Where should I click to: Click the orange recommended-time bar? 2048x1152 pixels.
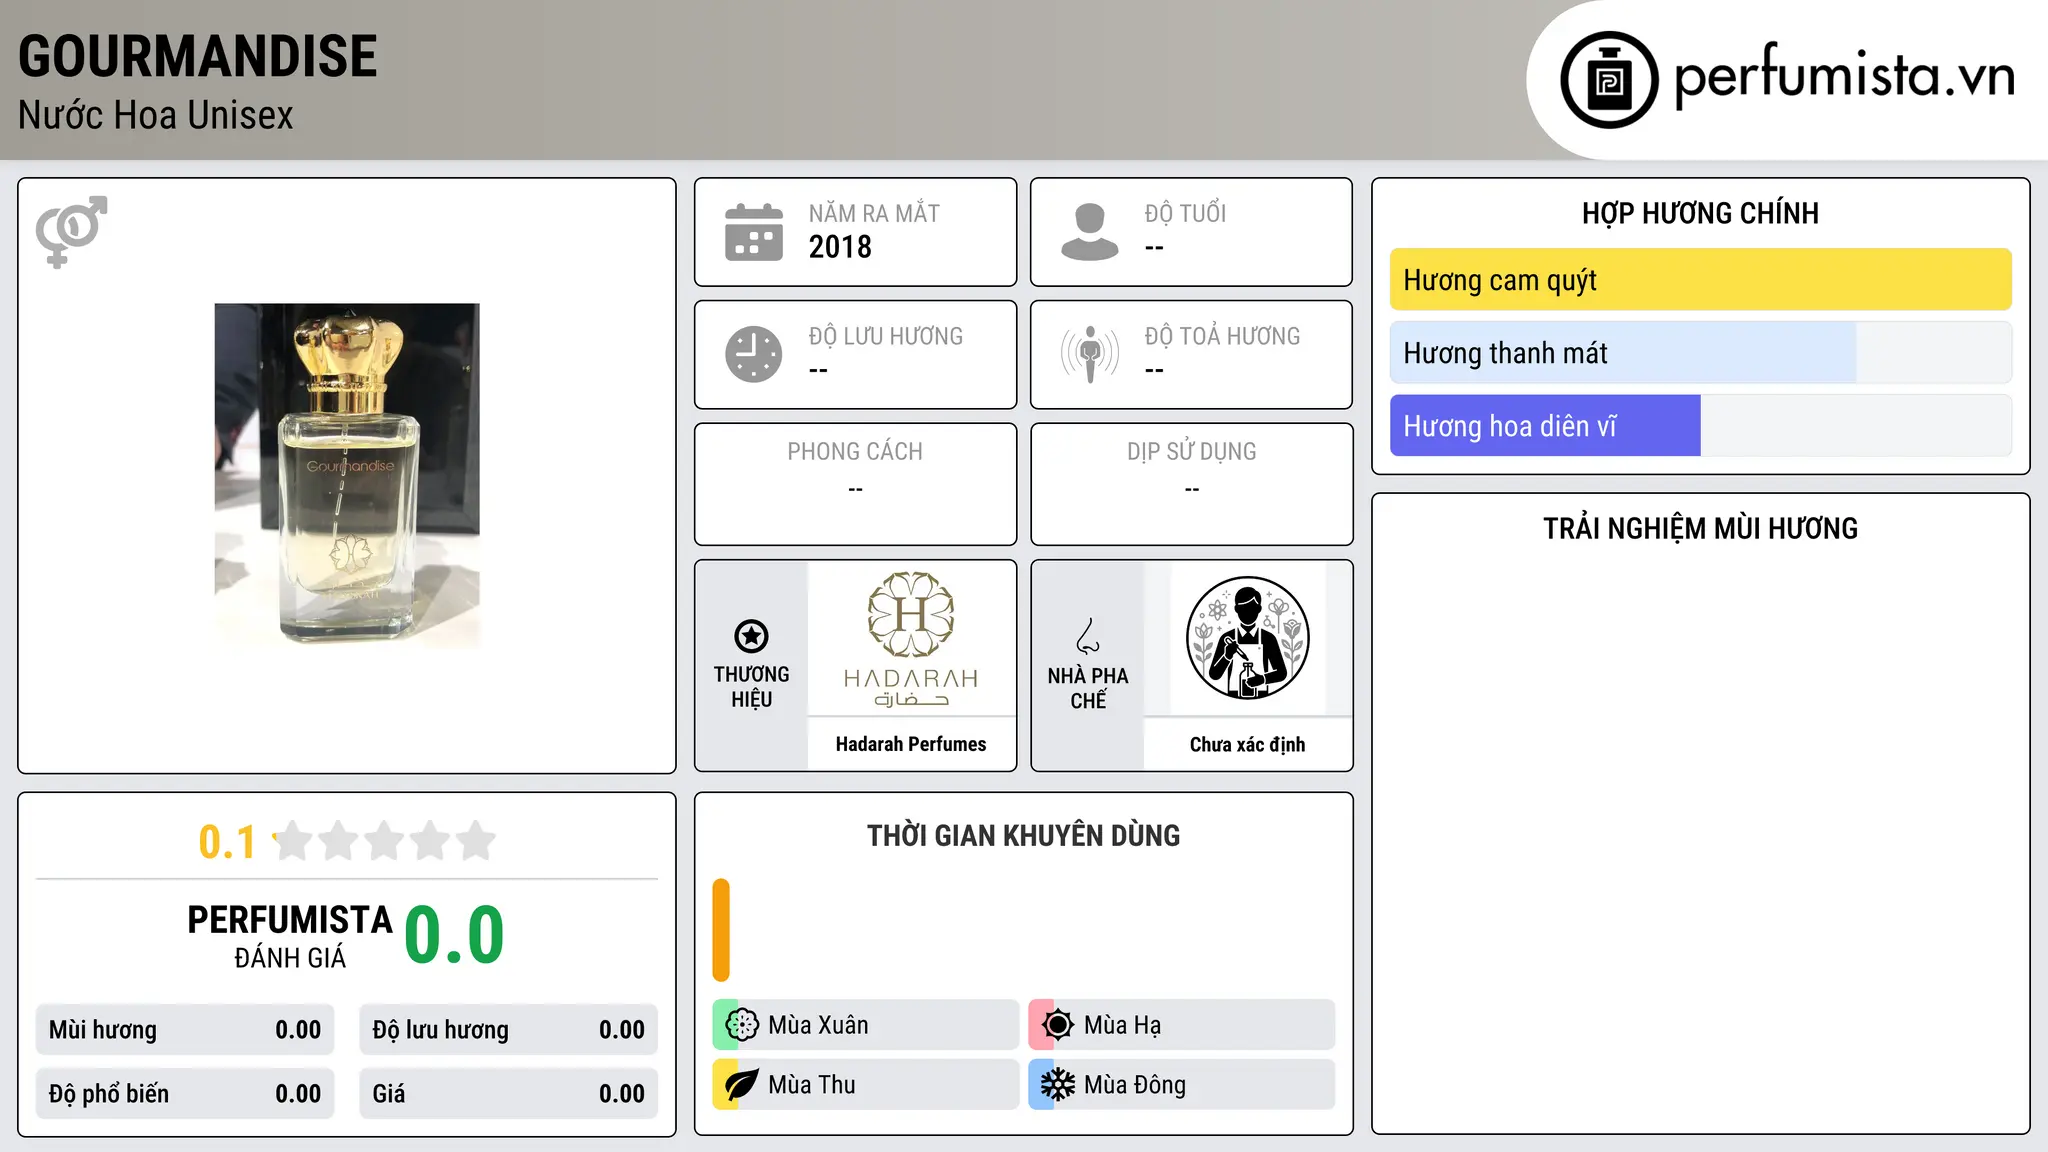[x=721, y=930]
